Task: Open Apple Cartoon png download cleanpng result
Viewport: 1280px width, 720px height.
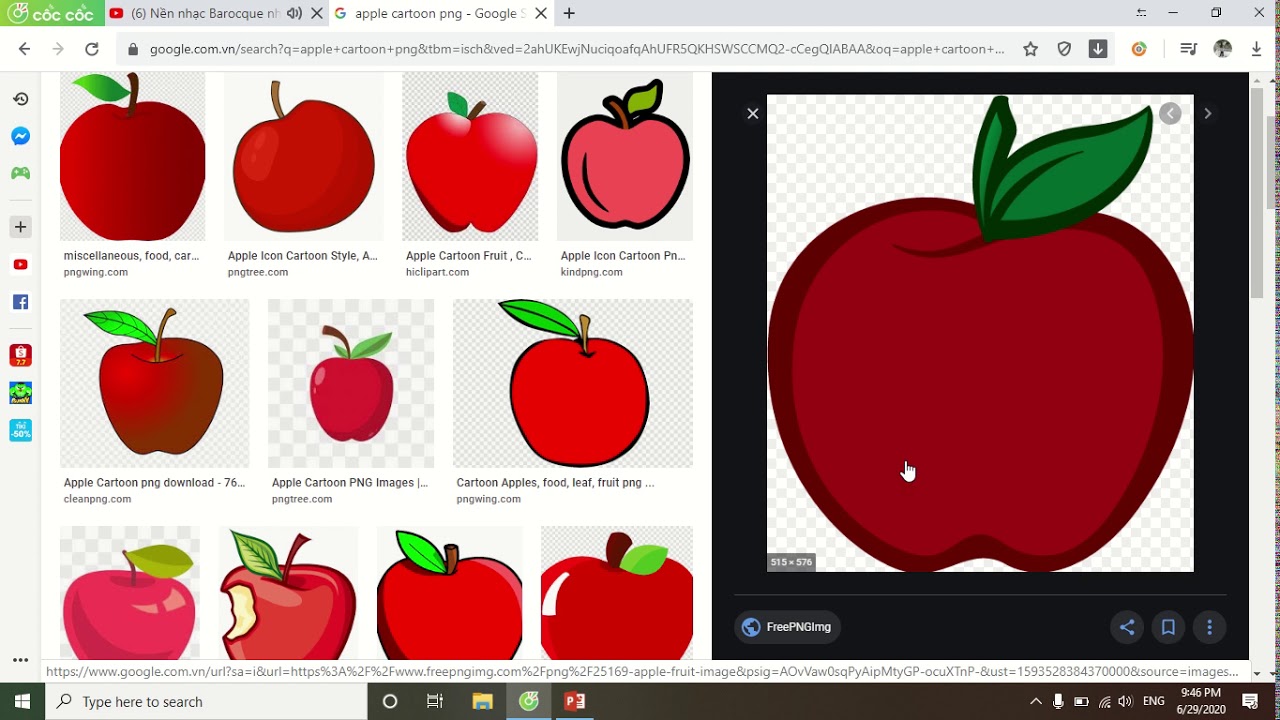Action: click(154, 483)
